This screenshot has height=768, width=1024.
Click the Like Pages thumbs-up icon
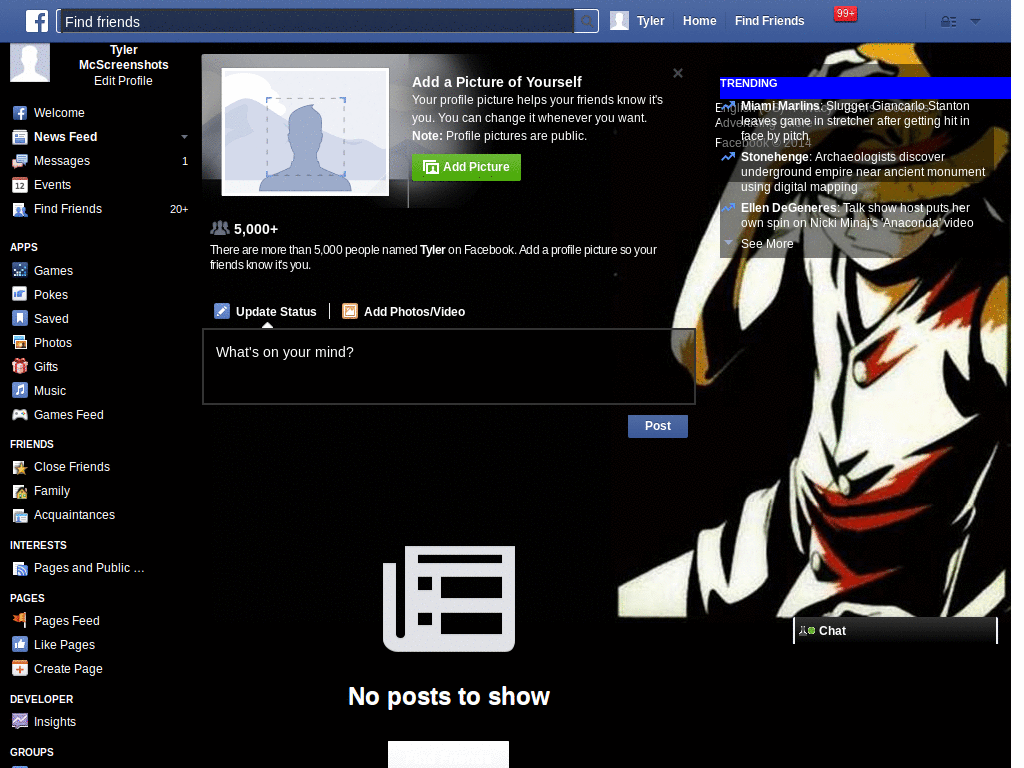pos(20,645)
